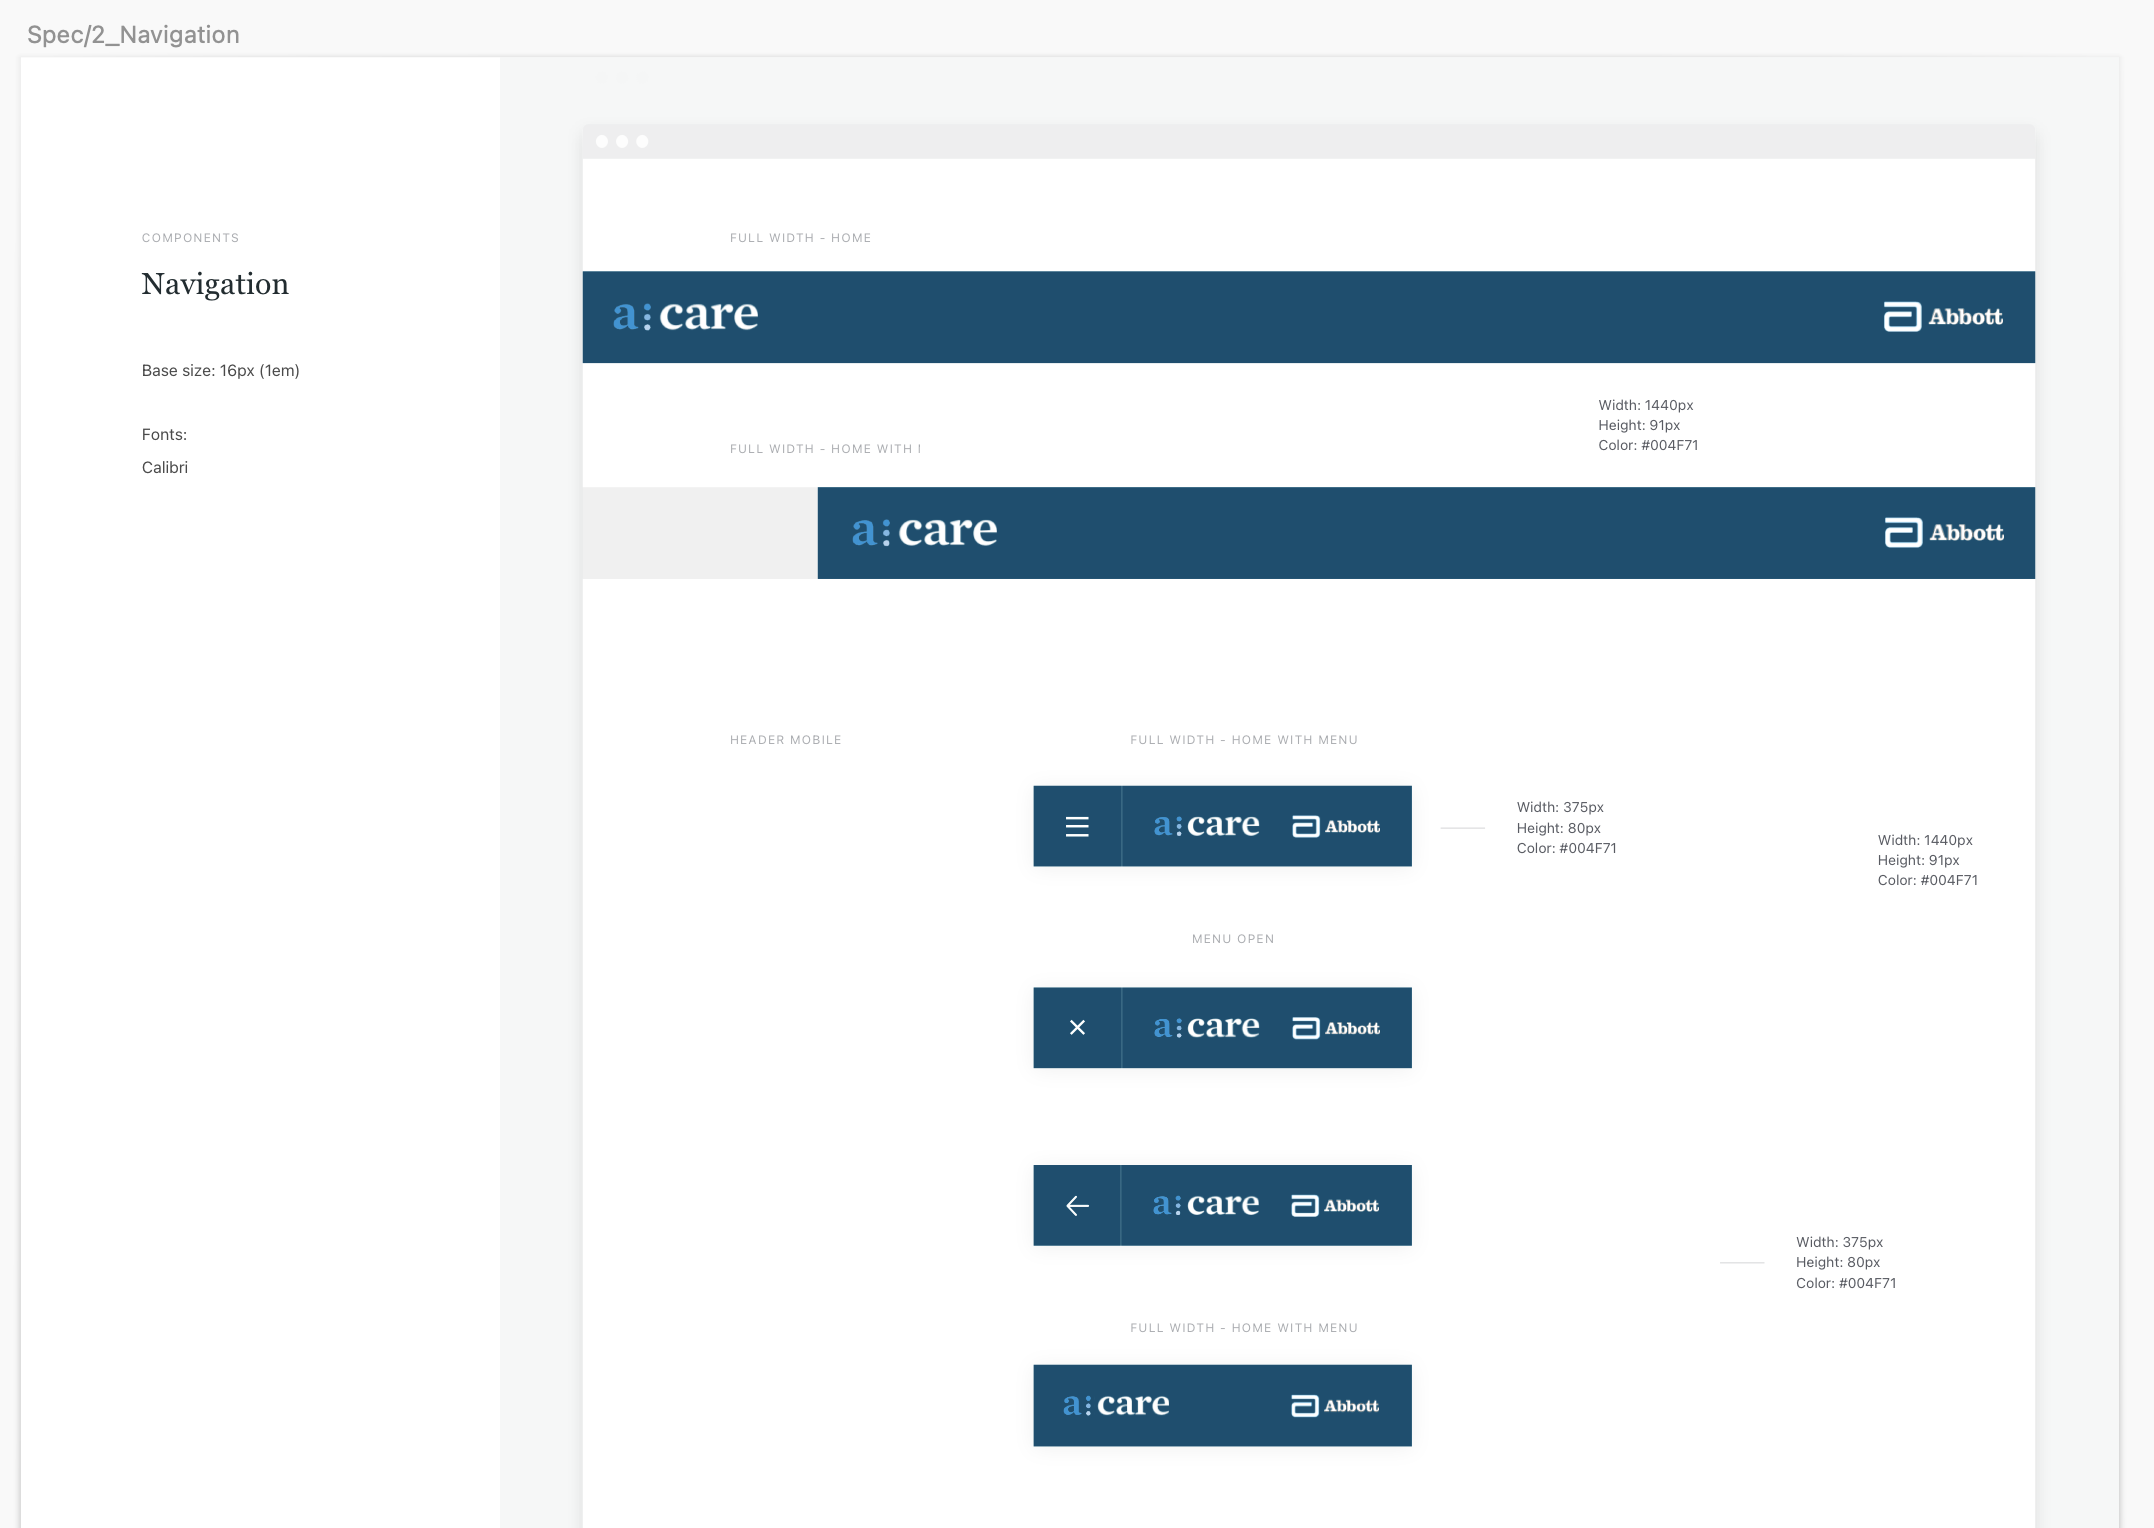Image resolution: width=2154 pixels, height=1528 pixels.
Task: Click the back arrow icon in mobile header
Action: tap(1077, 1206)
